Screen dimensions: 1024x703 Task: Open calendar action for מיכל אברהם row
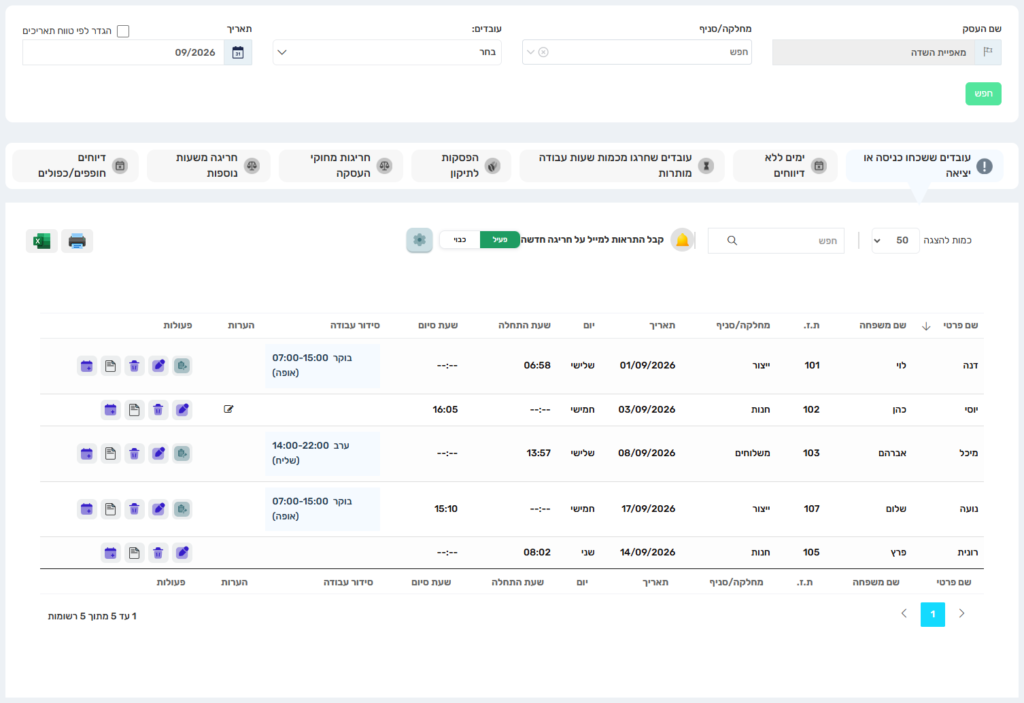pyautogui.click(x=87, y=453)
